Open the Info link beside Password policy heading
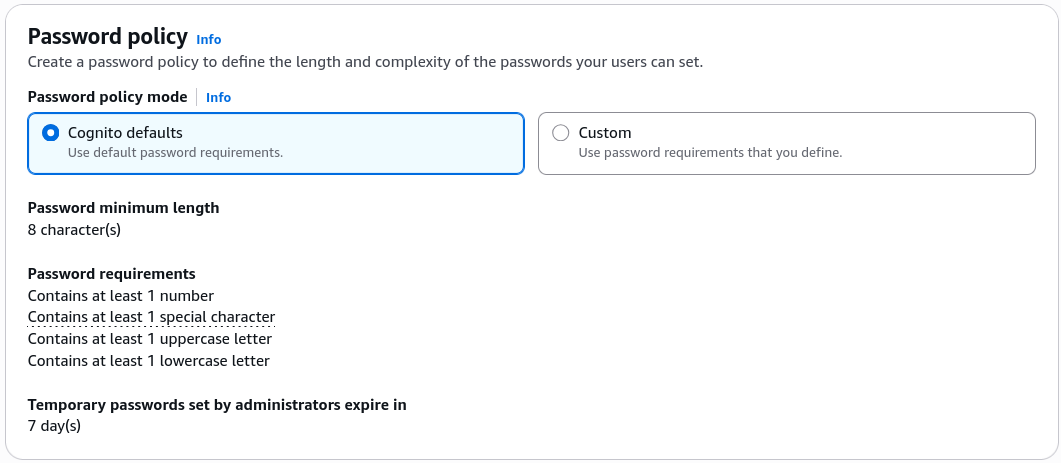 click(x=208, y=39)
